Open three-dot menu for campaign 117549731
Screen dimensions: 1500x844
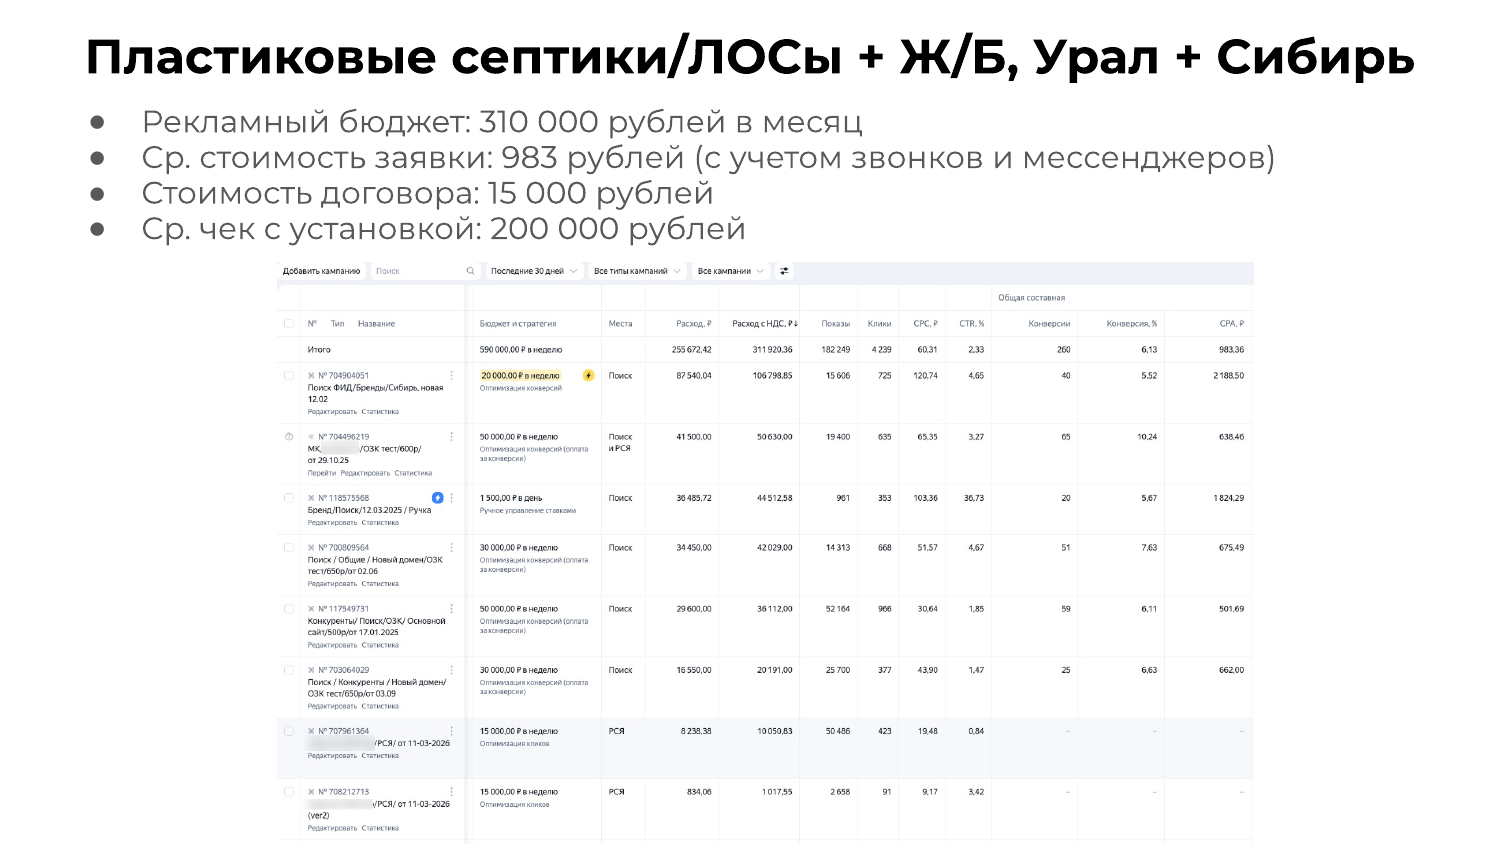pos(452,609)
